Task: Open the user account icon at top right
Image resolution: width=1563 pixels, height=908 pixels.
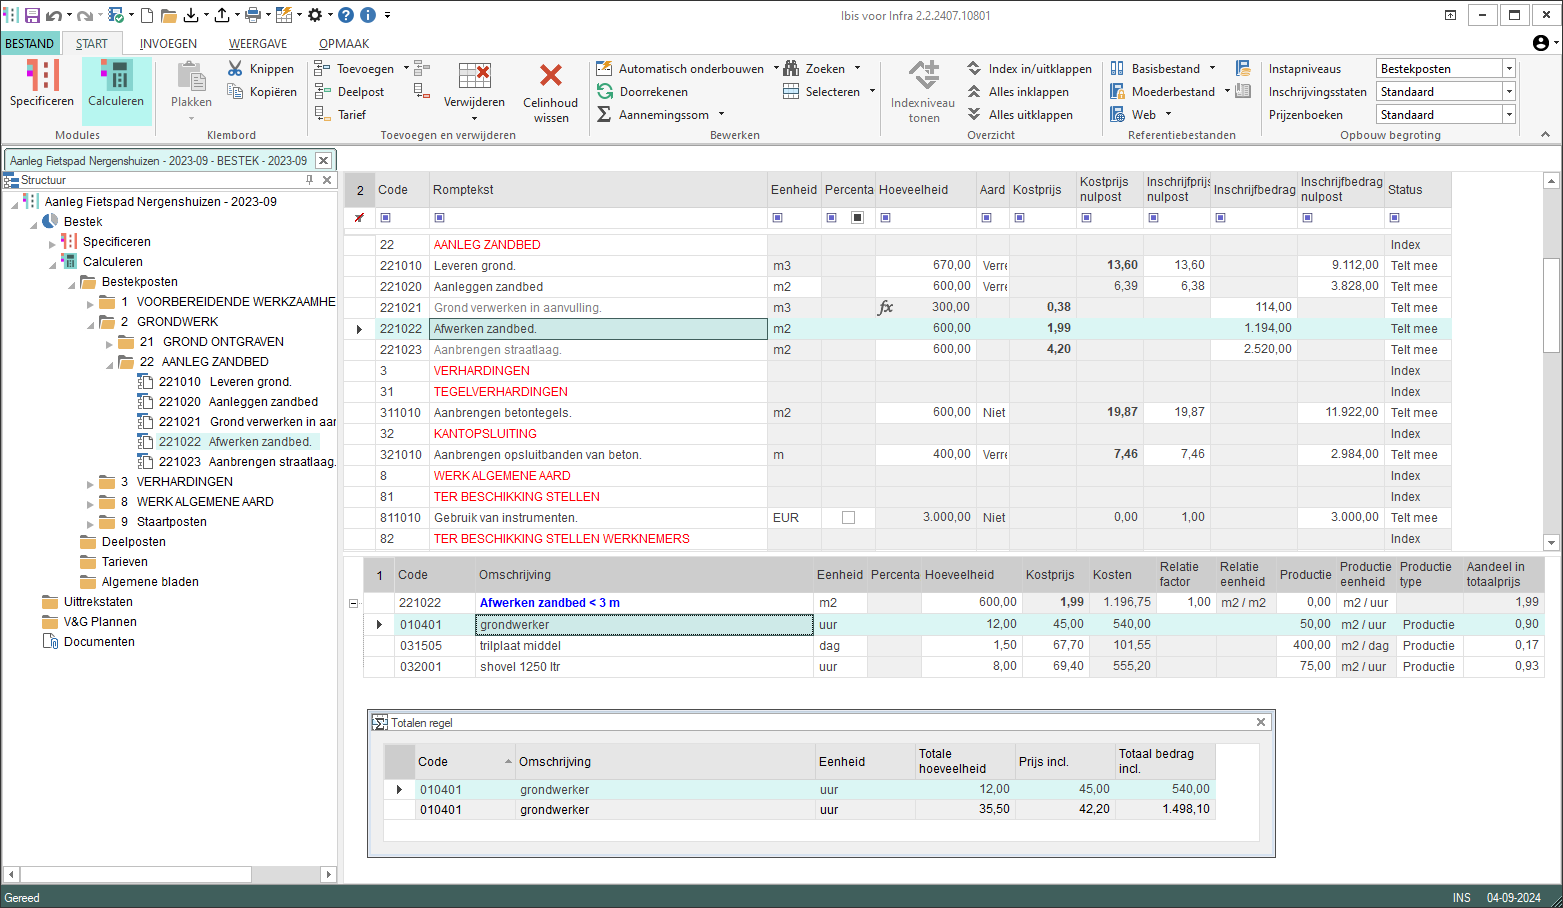Action: tap(1541, 43)
